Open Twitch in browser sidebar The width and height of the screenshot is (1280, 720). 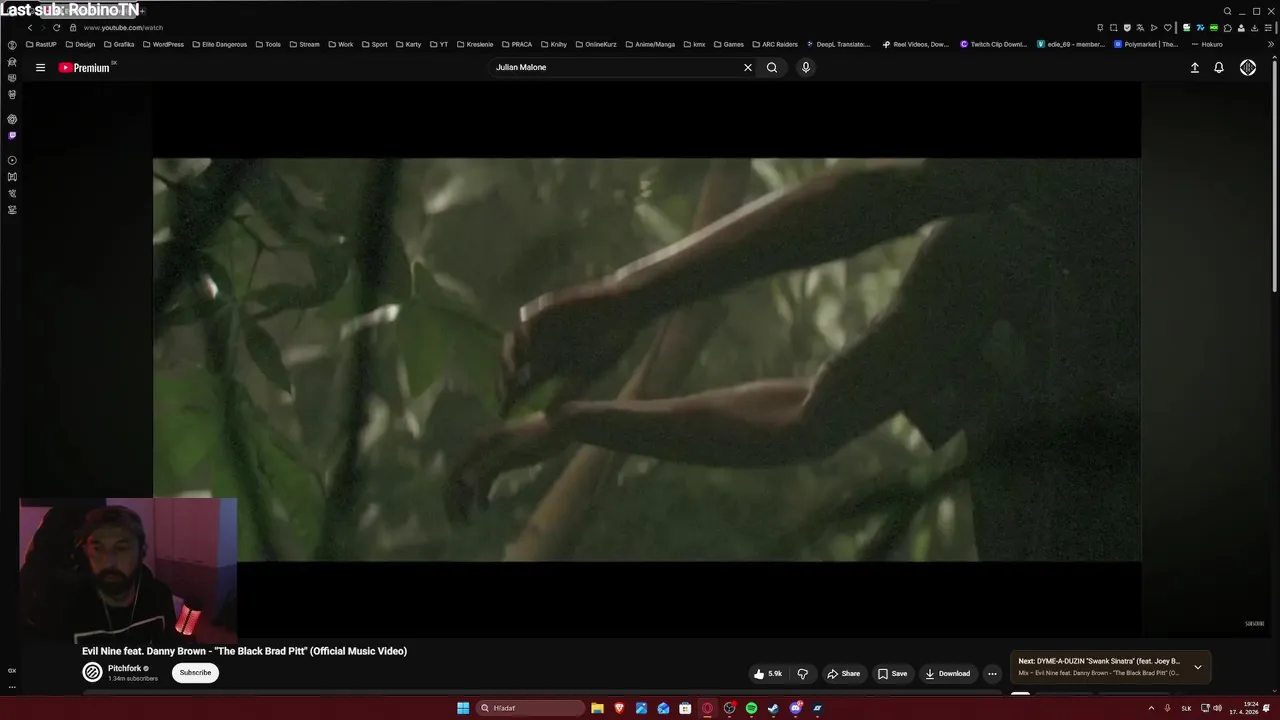click(x=12, y=135)
